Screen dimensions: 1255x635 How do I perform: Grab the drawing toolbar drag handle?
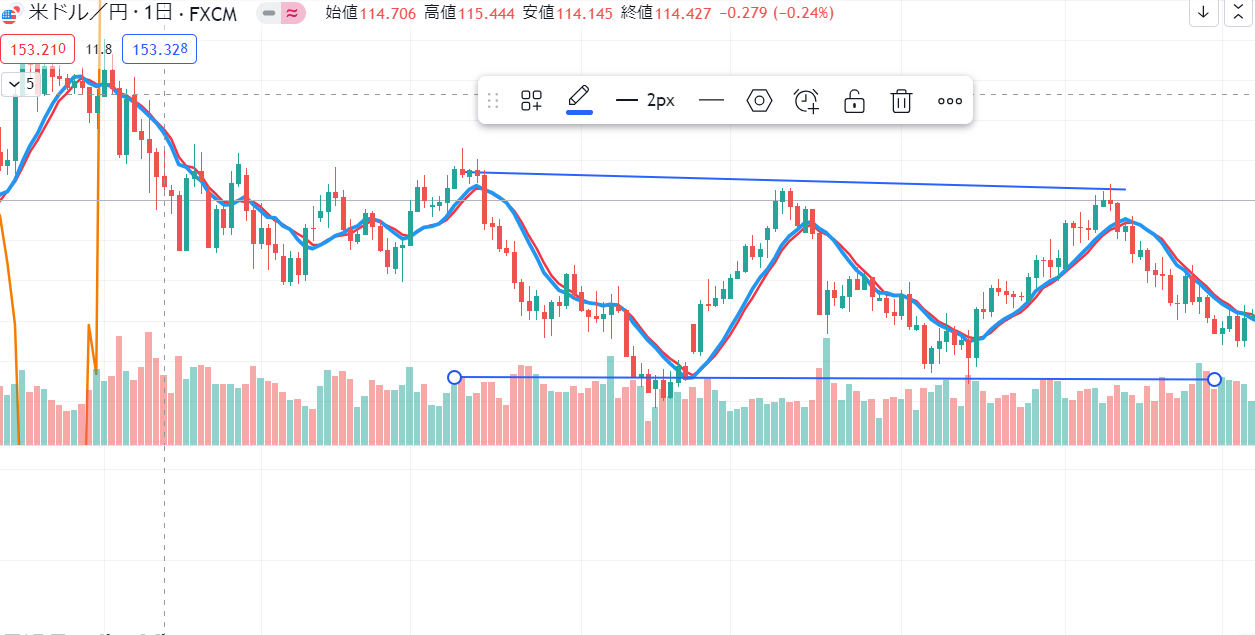pyautogui.click(x=492, y=100)
